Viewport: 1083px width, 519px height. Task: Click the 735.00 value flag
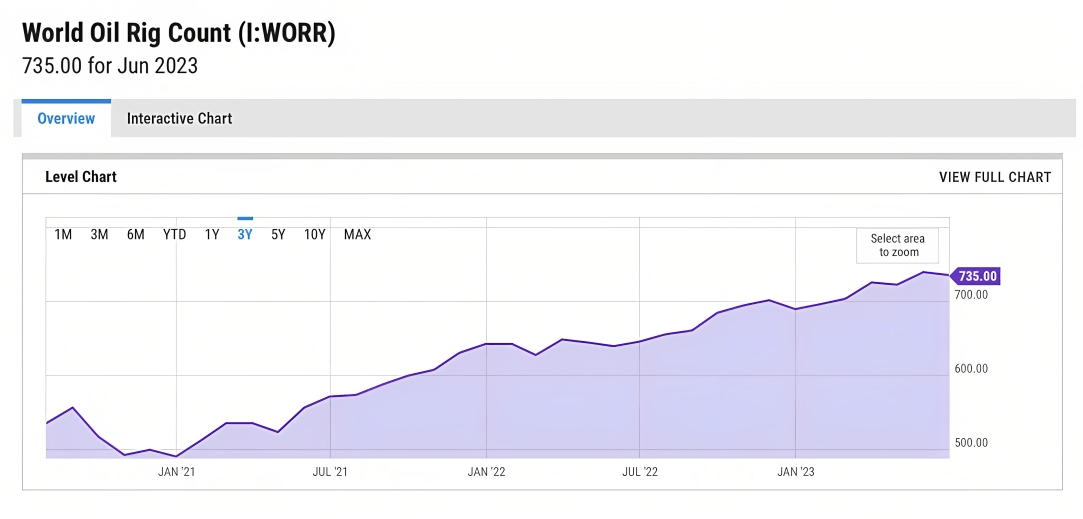[x=976, y=276]
